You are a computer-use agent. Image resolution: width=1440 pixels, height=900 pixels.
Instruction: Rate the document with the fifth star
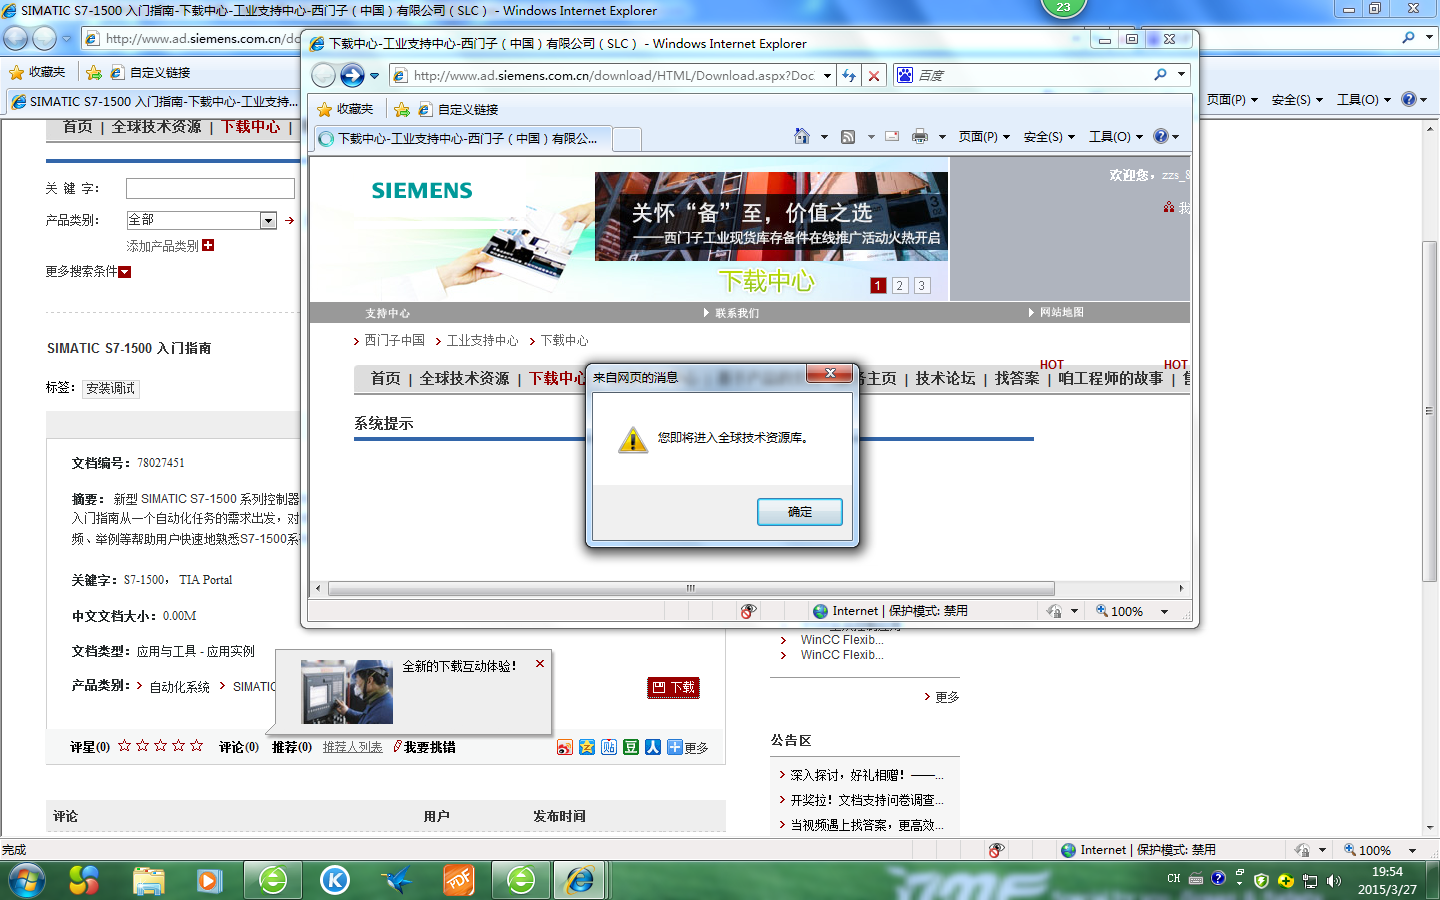coord(197,746)
